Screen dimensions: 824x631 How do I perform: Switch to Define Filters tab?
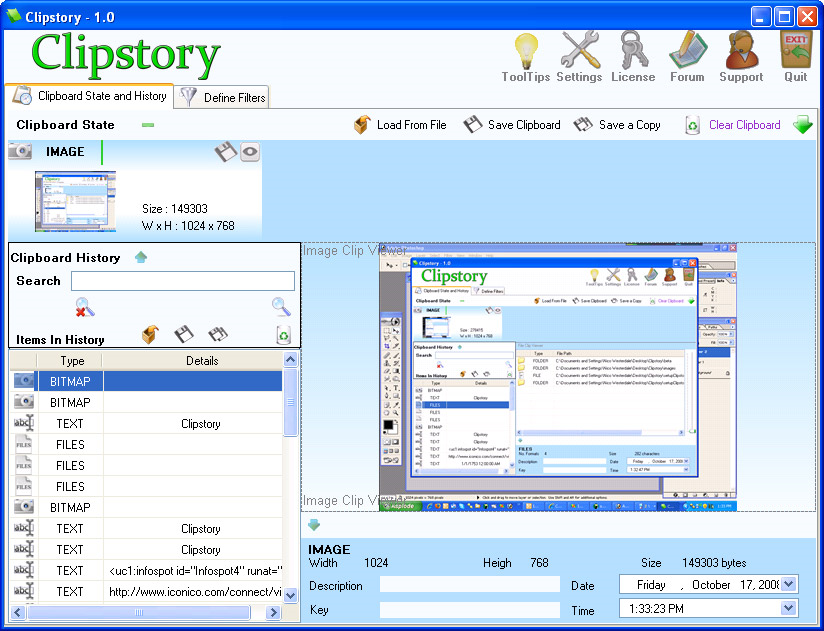[222, 97]
